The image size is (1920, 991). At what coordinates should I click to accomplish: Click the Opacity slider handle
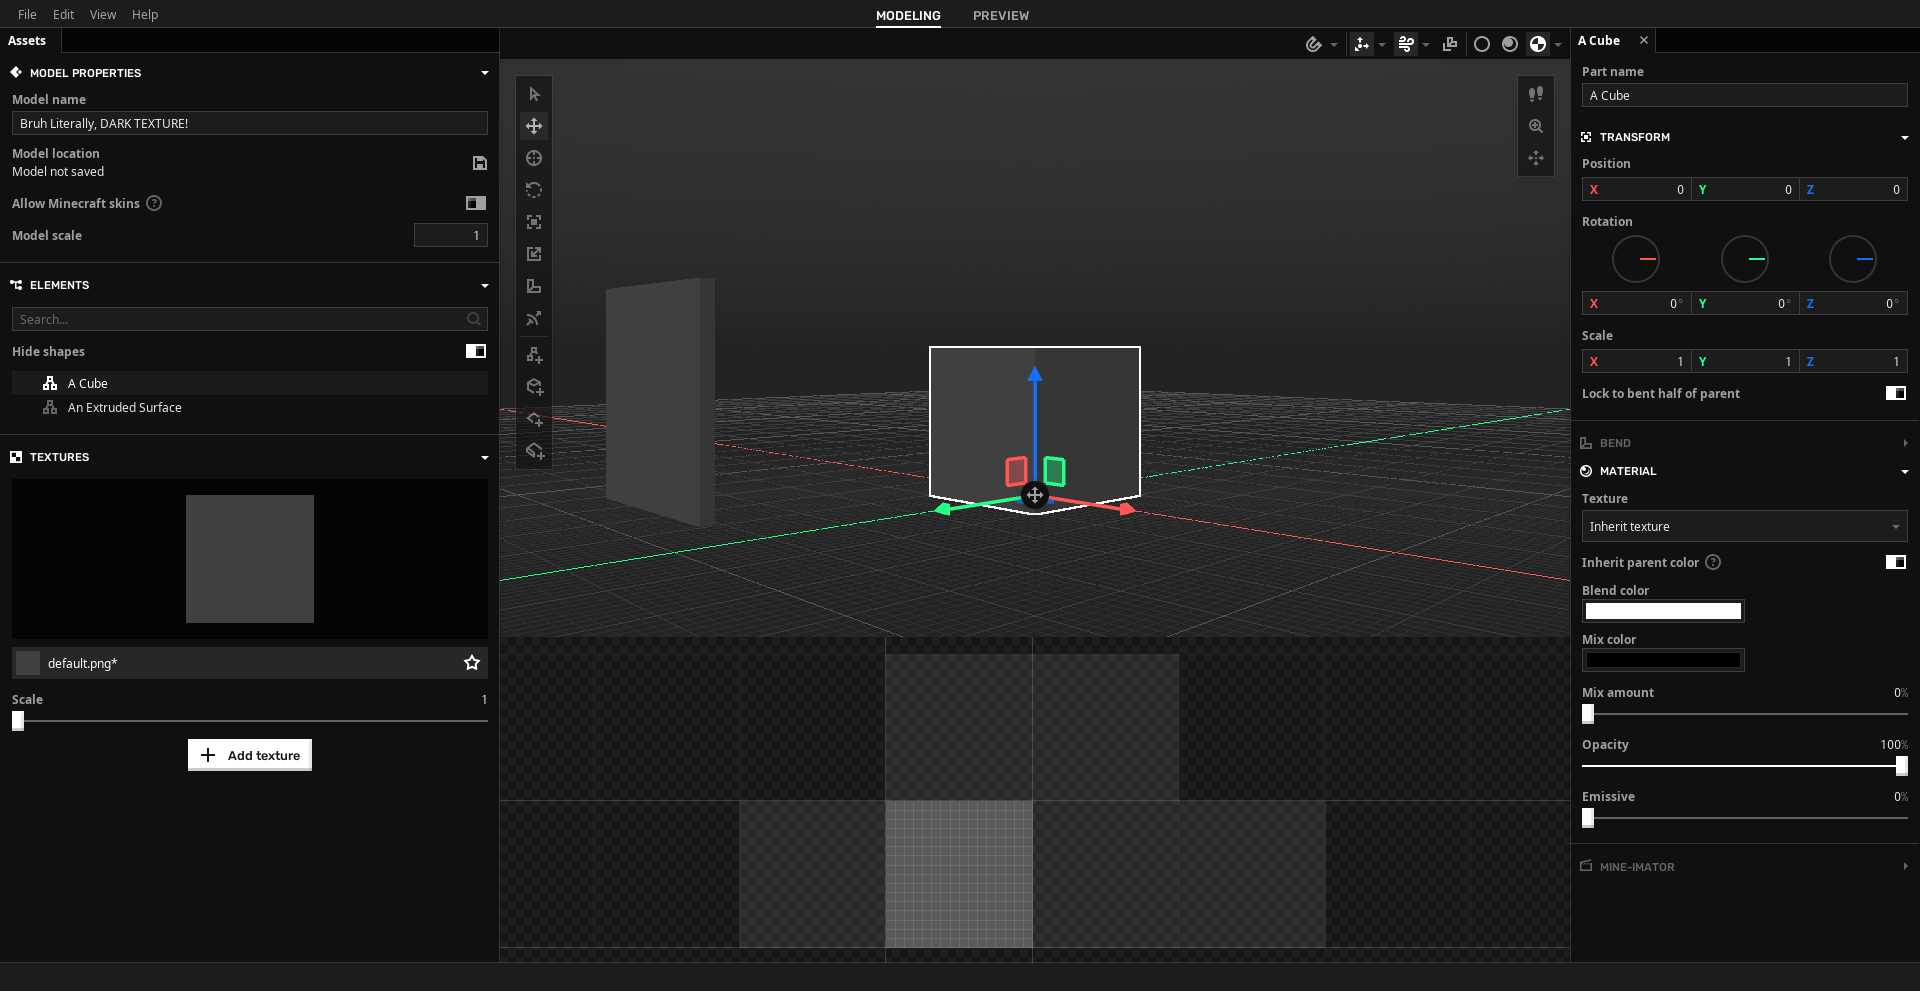tap(1901, 766)
